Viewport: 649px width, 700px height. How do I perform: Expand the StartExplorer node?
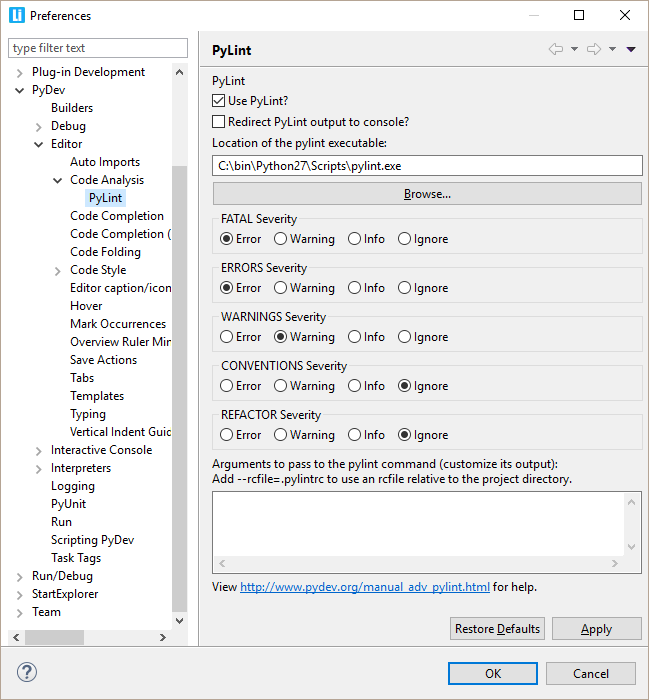20,595
